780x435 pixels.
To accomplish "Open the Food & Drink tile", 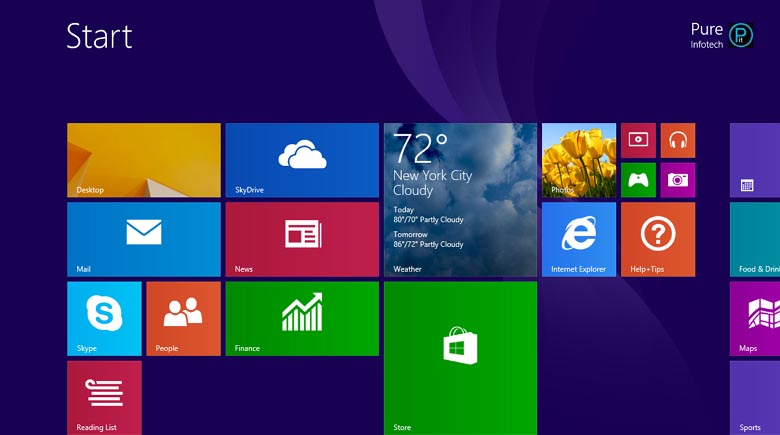I will coord(755,239).
